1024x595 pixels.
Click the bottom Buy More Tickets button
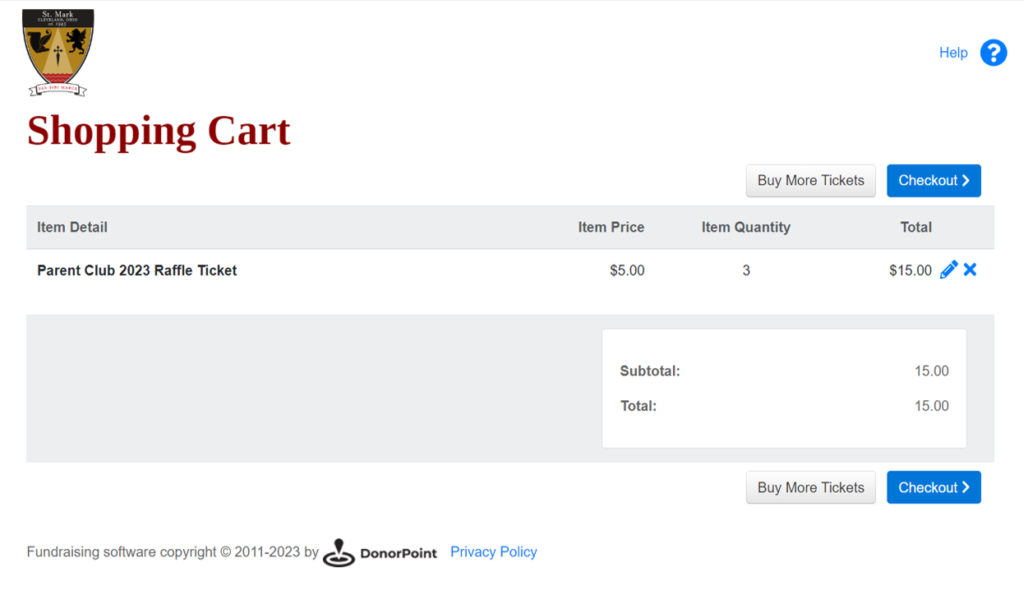point(810,487)
